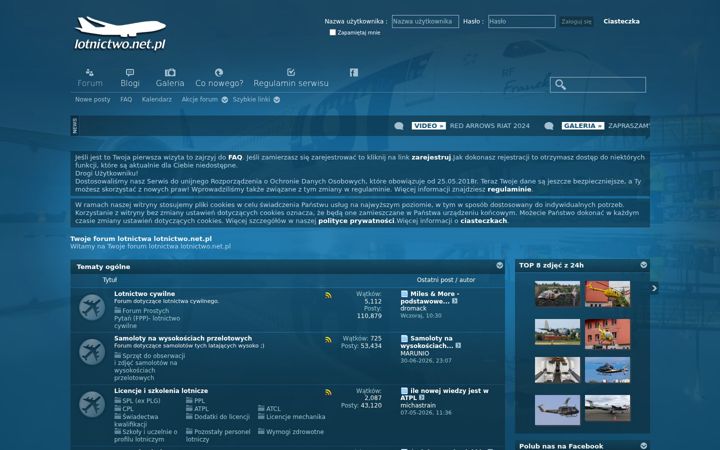Viewport: 720px width, 450px height.
Task: Switch to Regulamin serwisu tab label
Action: (x=291, y=83)
